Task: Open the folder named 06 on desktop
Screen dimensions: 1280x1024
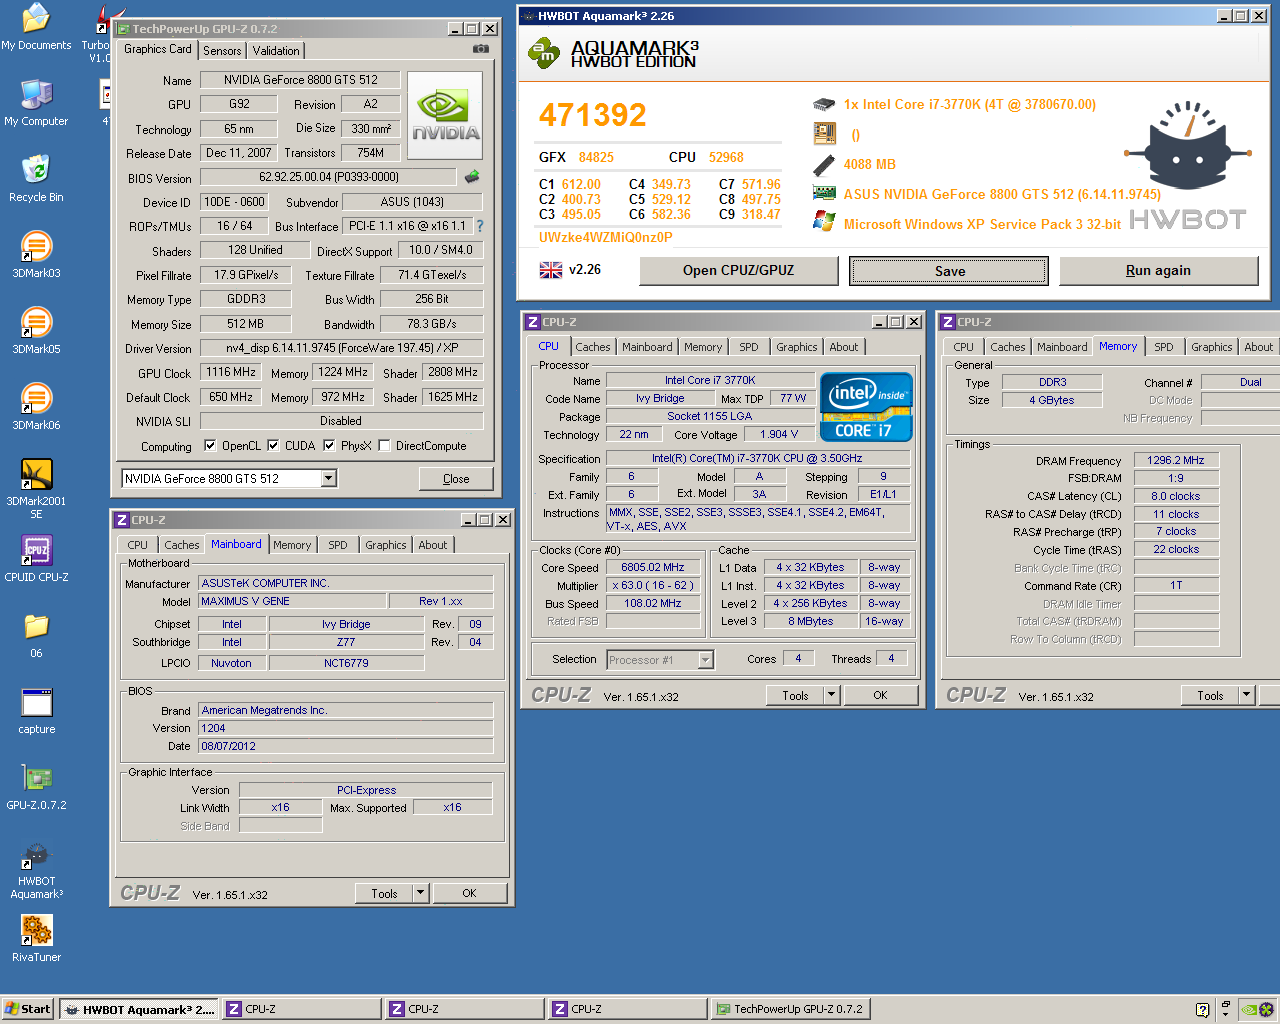Action: pos(36,635)
